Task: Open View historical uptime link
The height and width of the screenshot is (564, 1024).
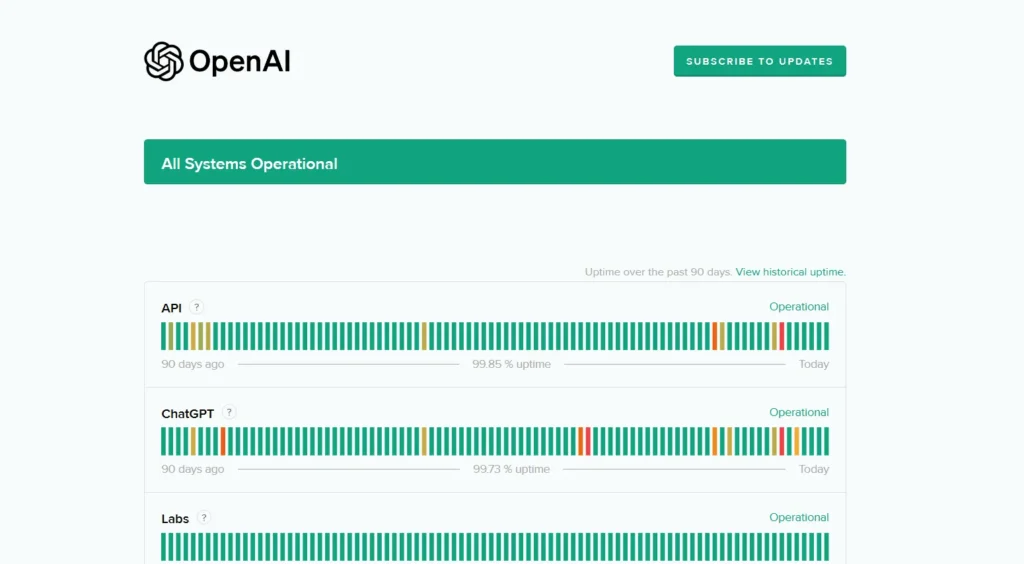Action: point(790,272)
